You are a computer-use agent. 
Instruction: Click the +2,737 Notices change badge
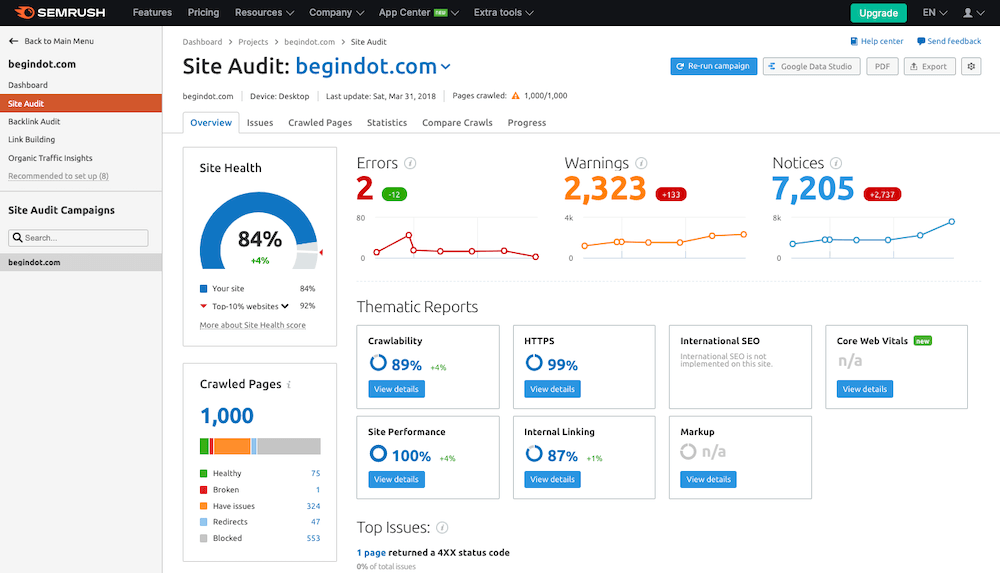(882, 195)
